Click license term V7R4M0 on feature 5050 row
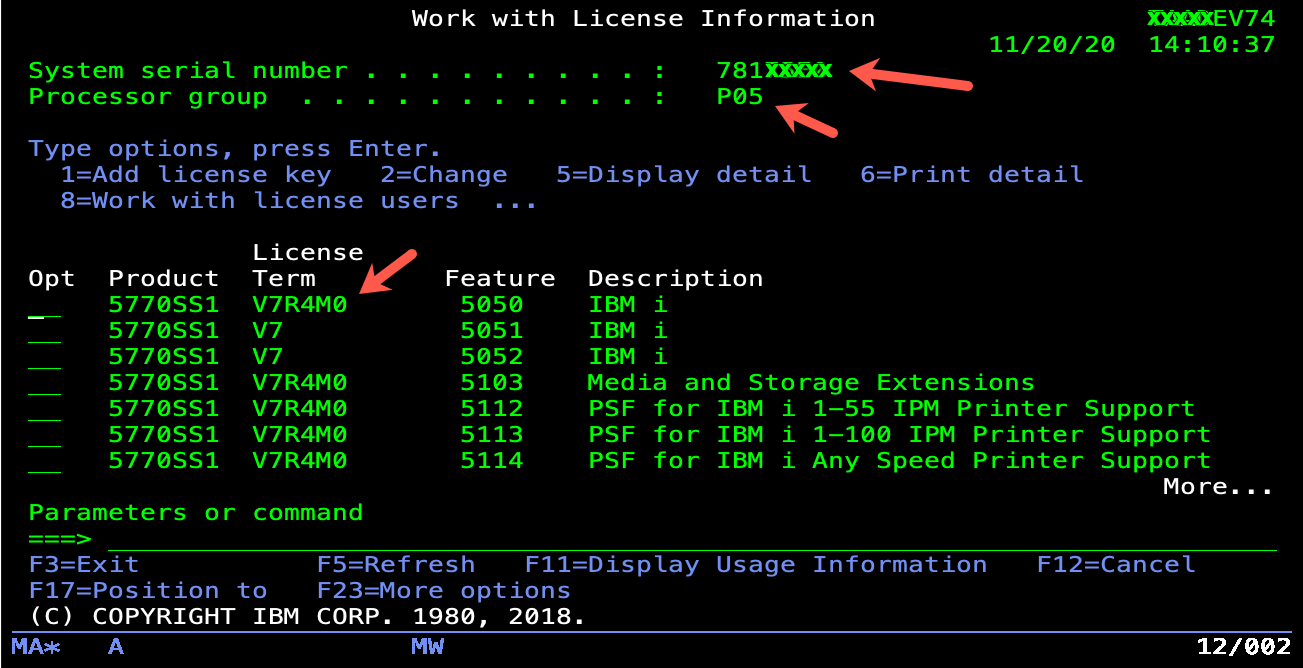The image size is (1303, 668). coord(300,305)
